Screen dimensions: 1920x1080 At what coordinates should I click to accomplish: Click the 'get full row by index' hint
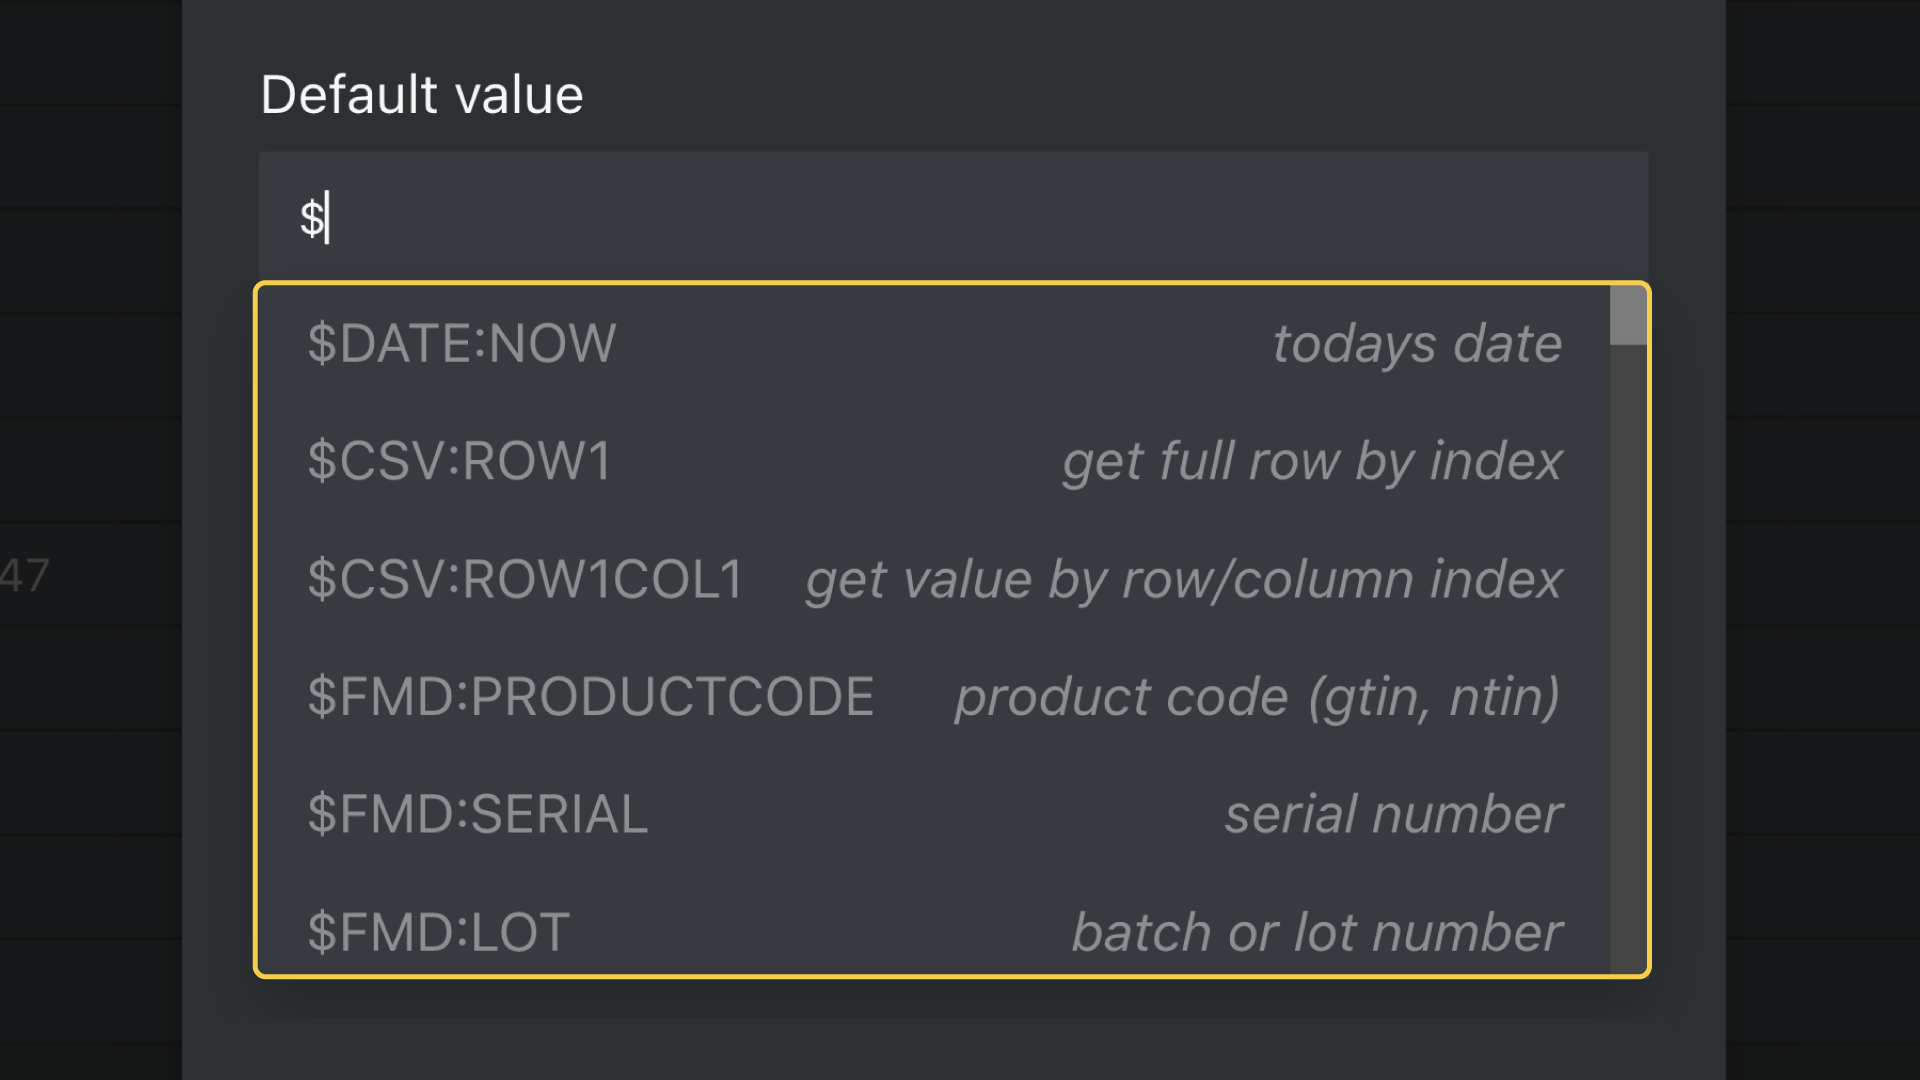1312,461
